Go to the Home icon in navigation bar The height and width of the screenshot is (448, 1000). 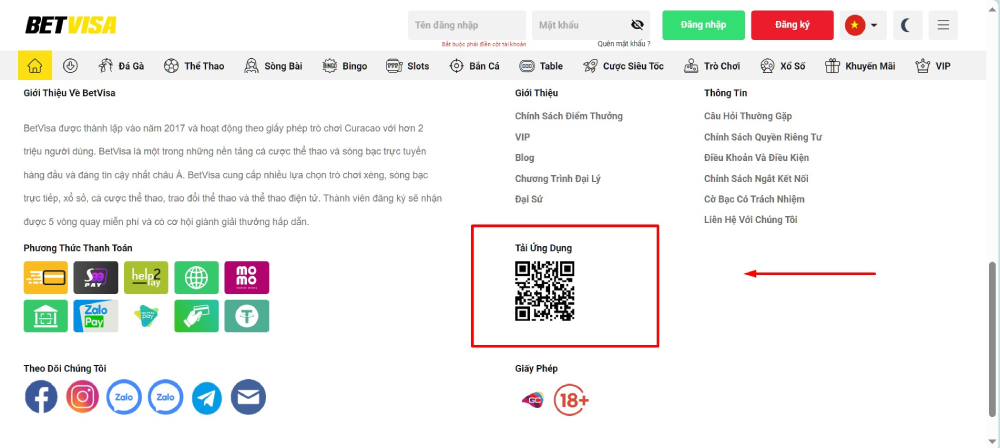pos(35,66)
